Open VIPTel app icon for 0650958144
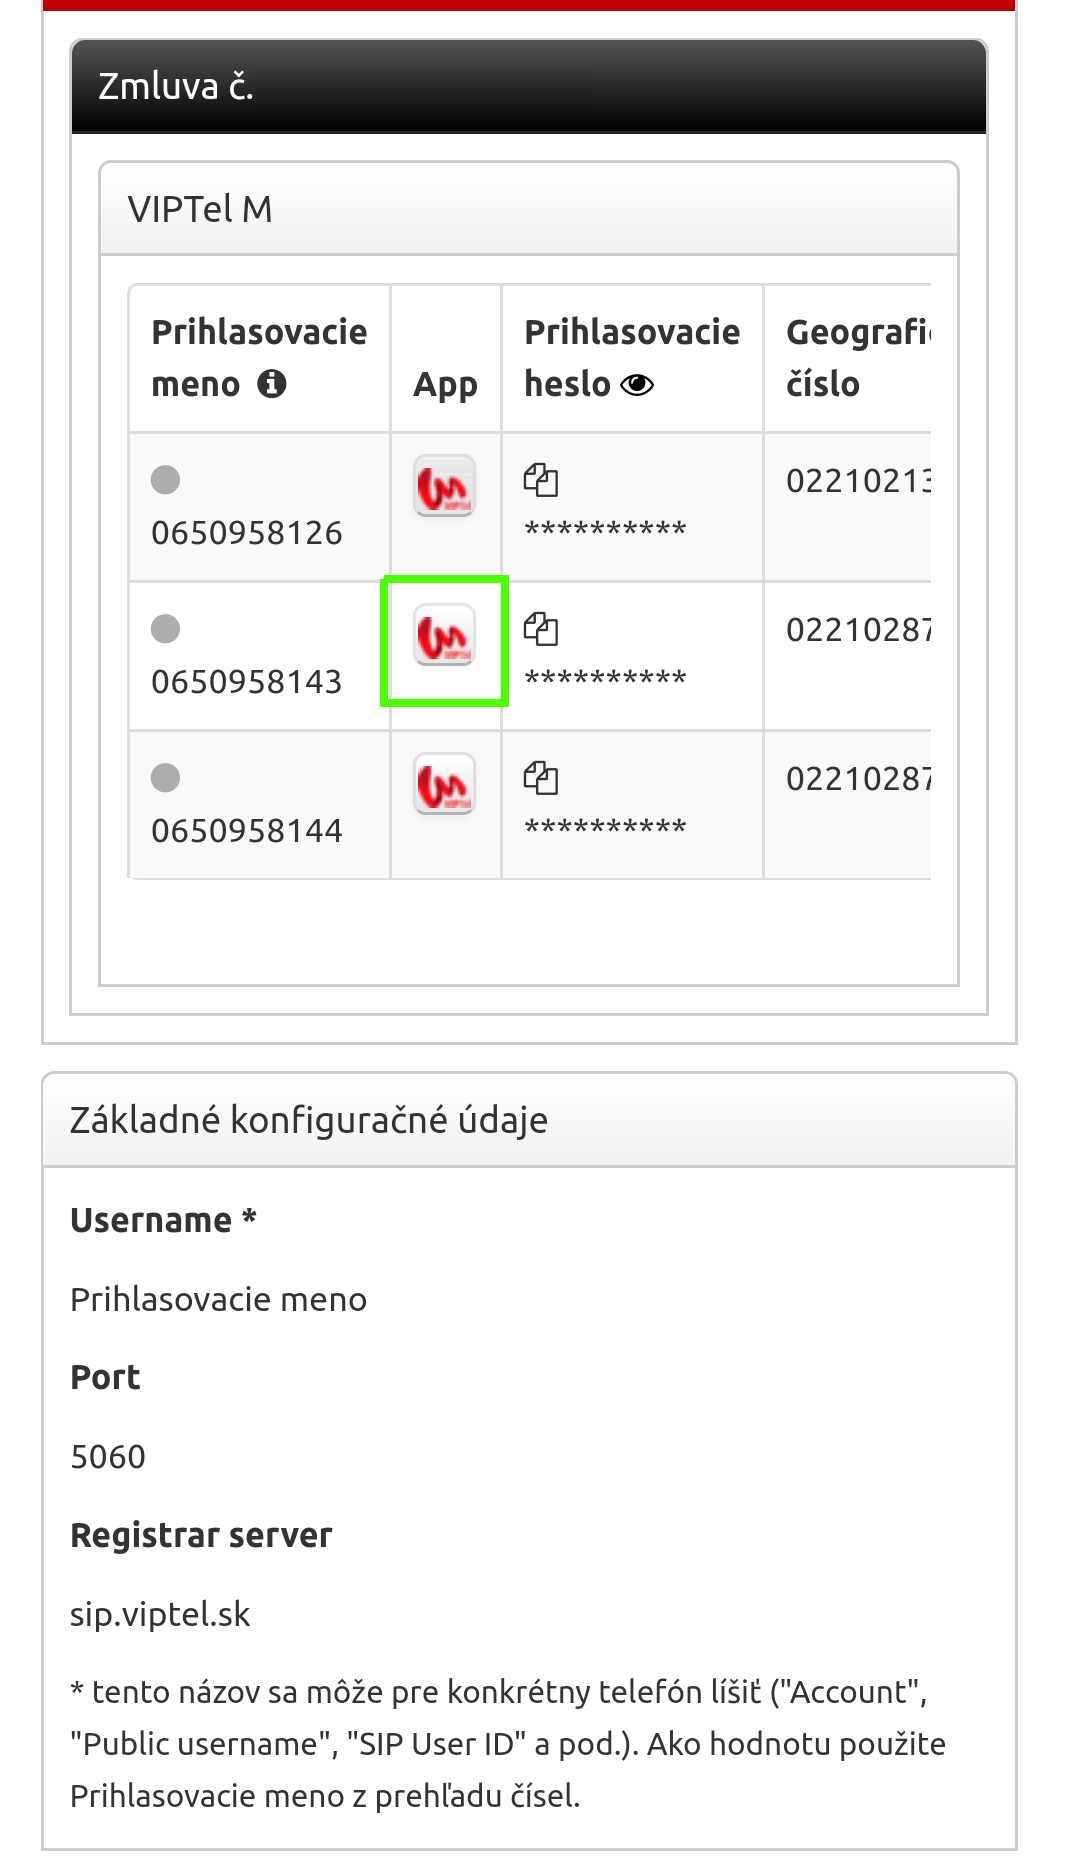This screenshot has width=1068, height=1871. point(445,784)
